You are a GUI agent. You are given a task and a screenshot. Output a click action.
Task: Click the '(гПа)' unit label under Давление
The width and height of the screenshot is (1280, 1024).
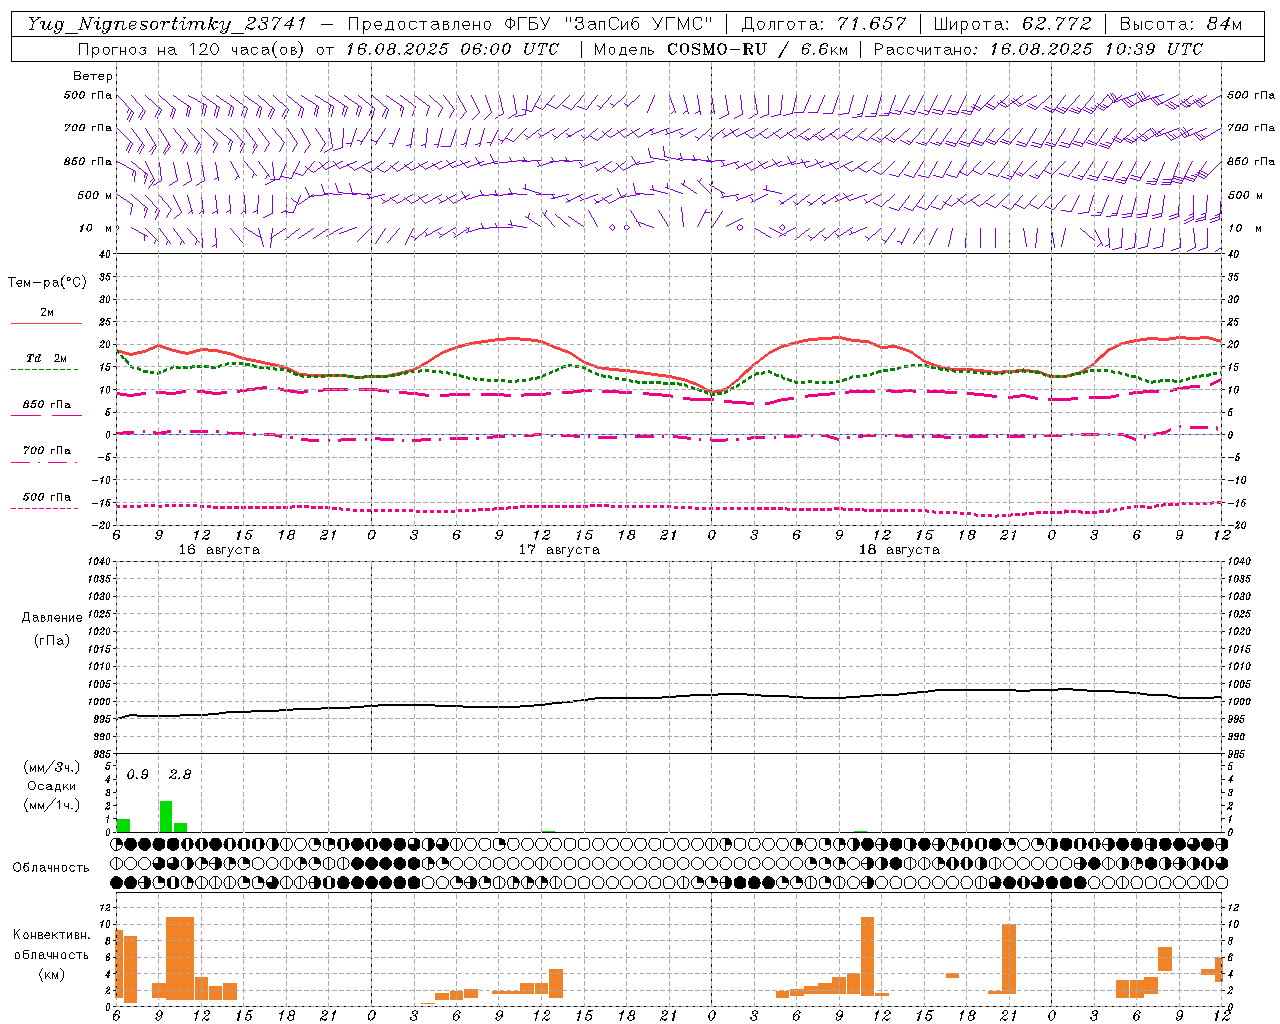click(52, 641)
